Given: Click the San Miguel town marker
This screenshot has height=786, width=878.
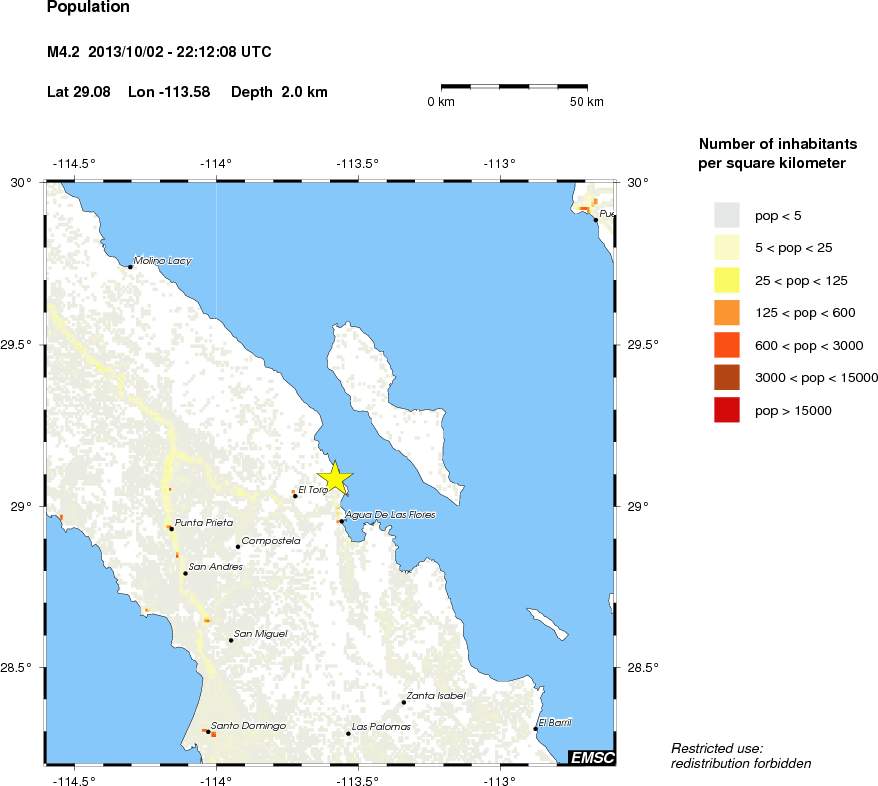Looking at the screenshot, I should 230,640.
